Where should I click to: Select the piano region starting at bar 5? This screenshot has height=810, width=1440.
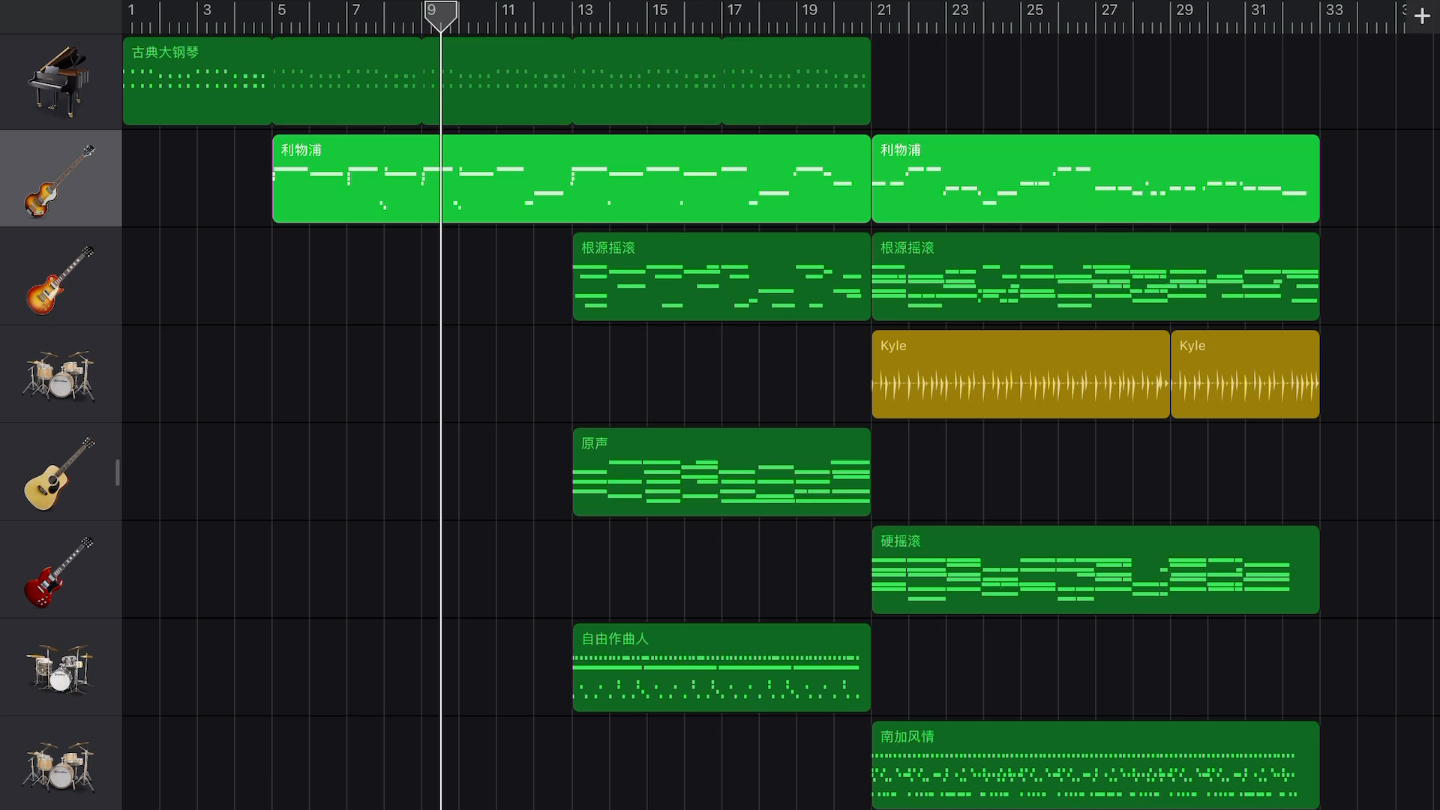click(x=347, y=81)
